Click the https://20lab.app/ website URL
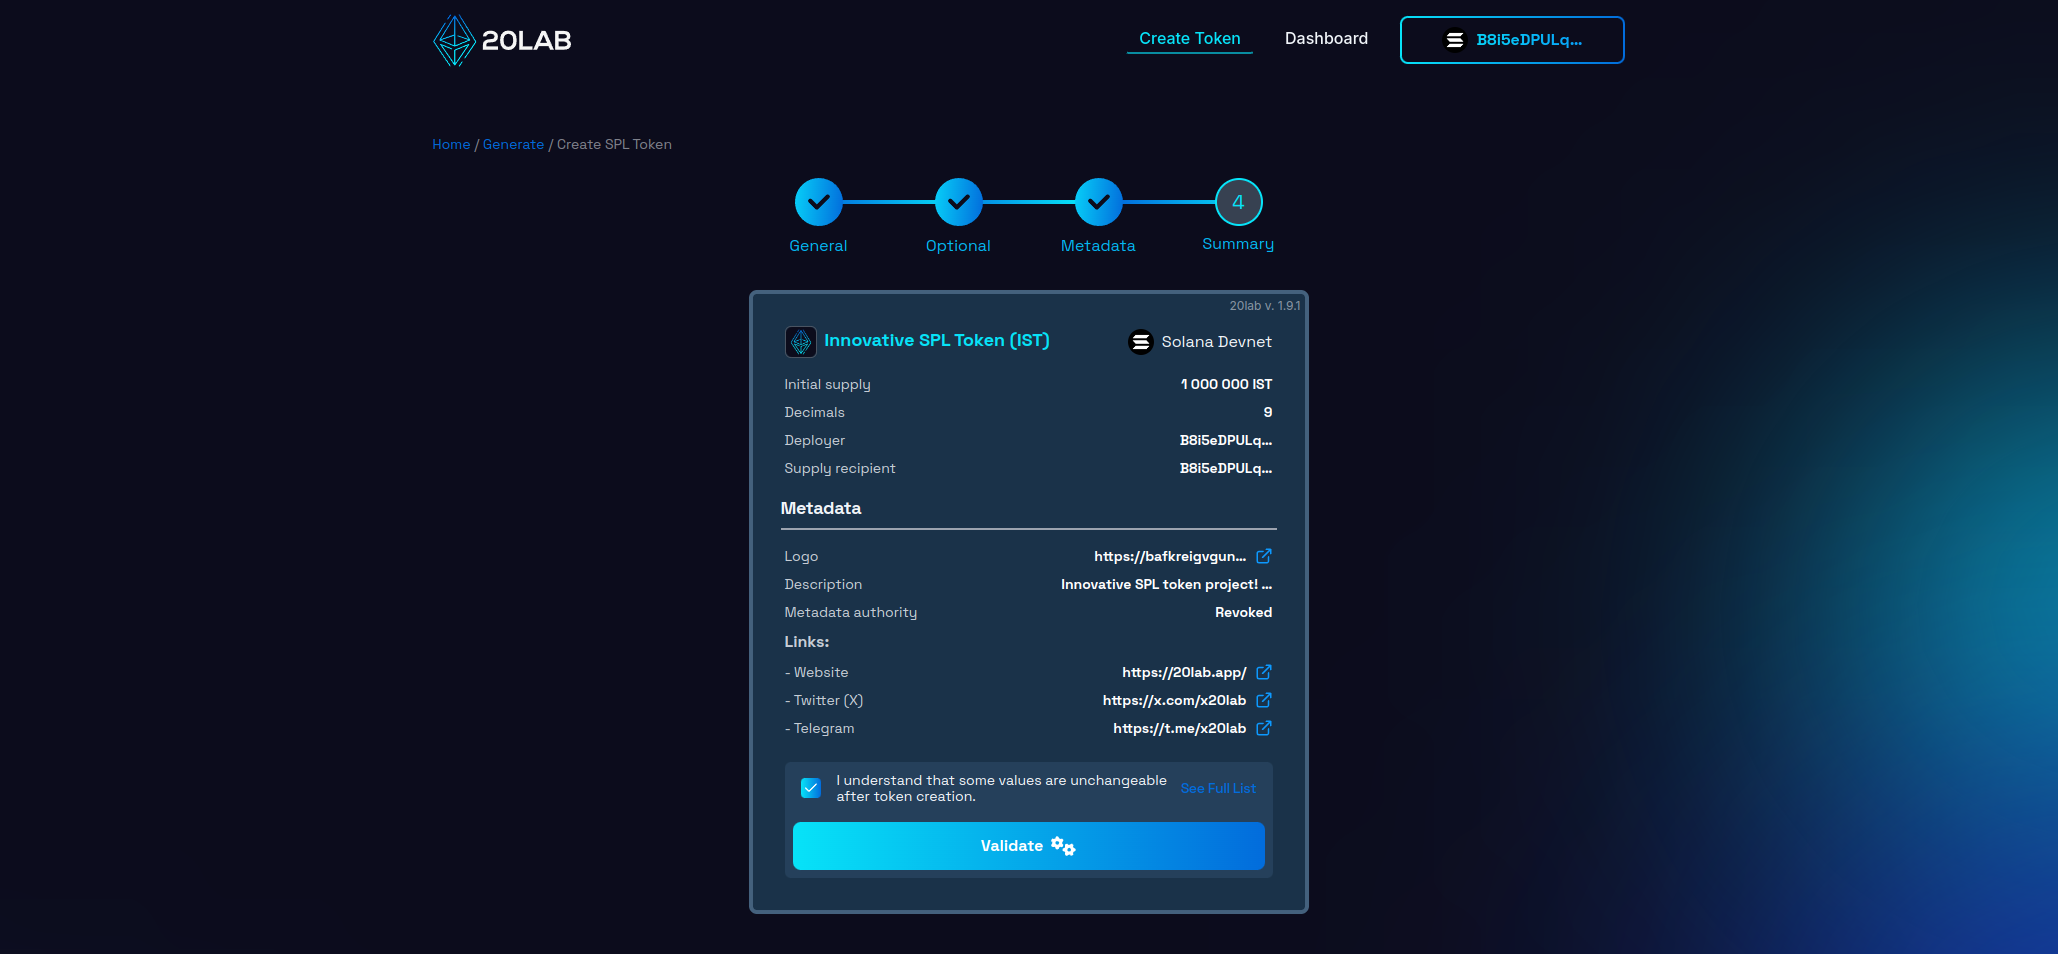Screen dimensions: 2058x954 point(1184,672)
